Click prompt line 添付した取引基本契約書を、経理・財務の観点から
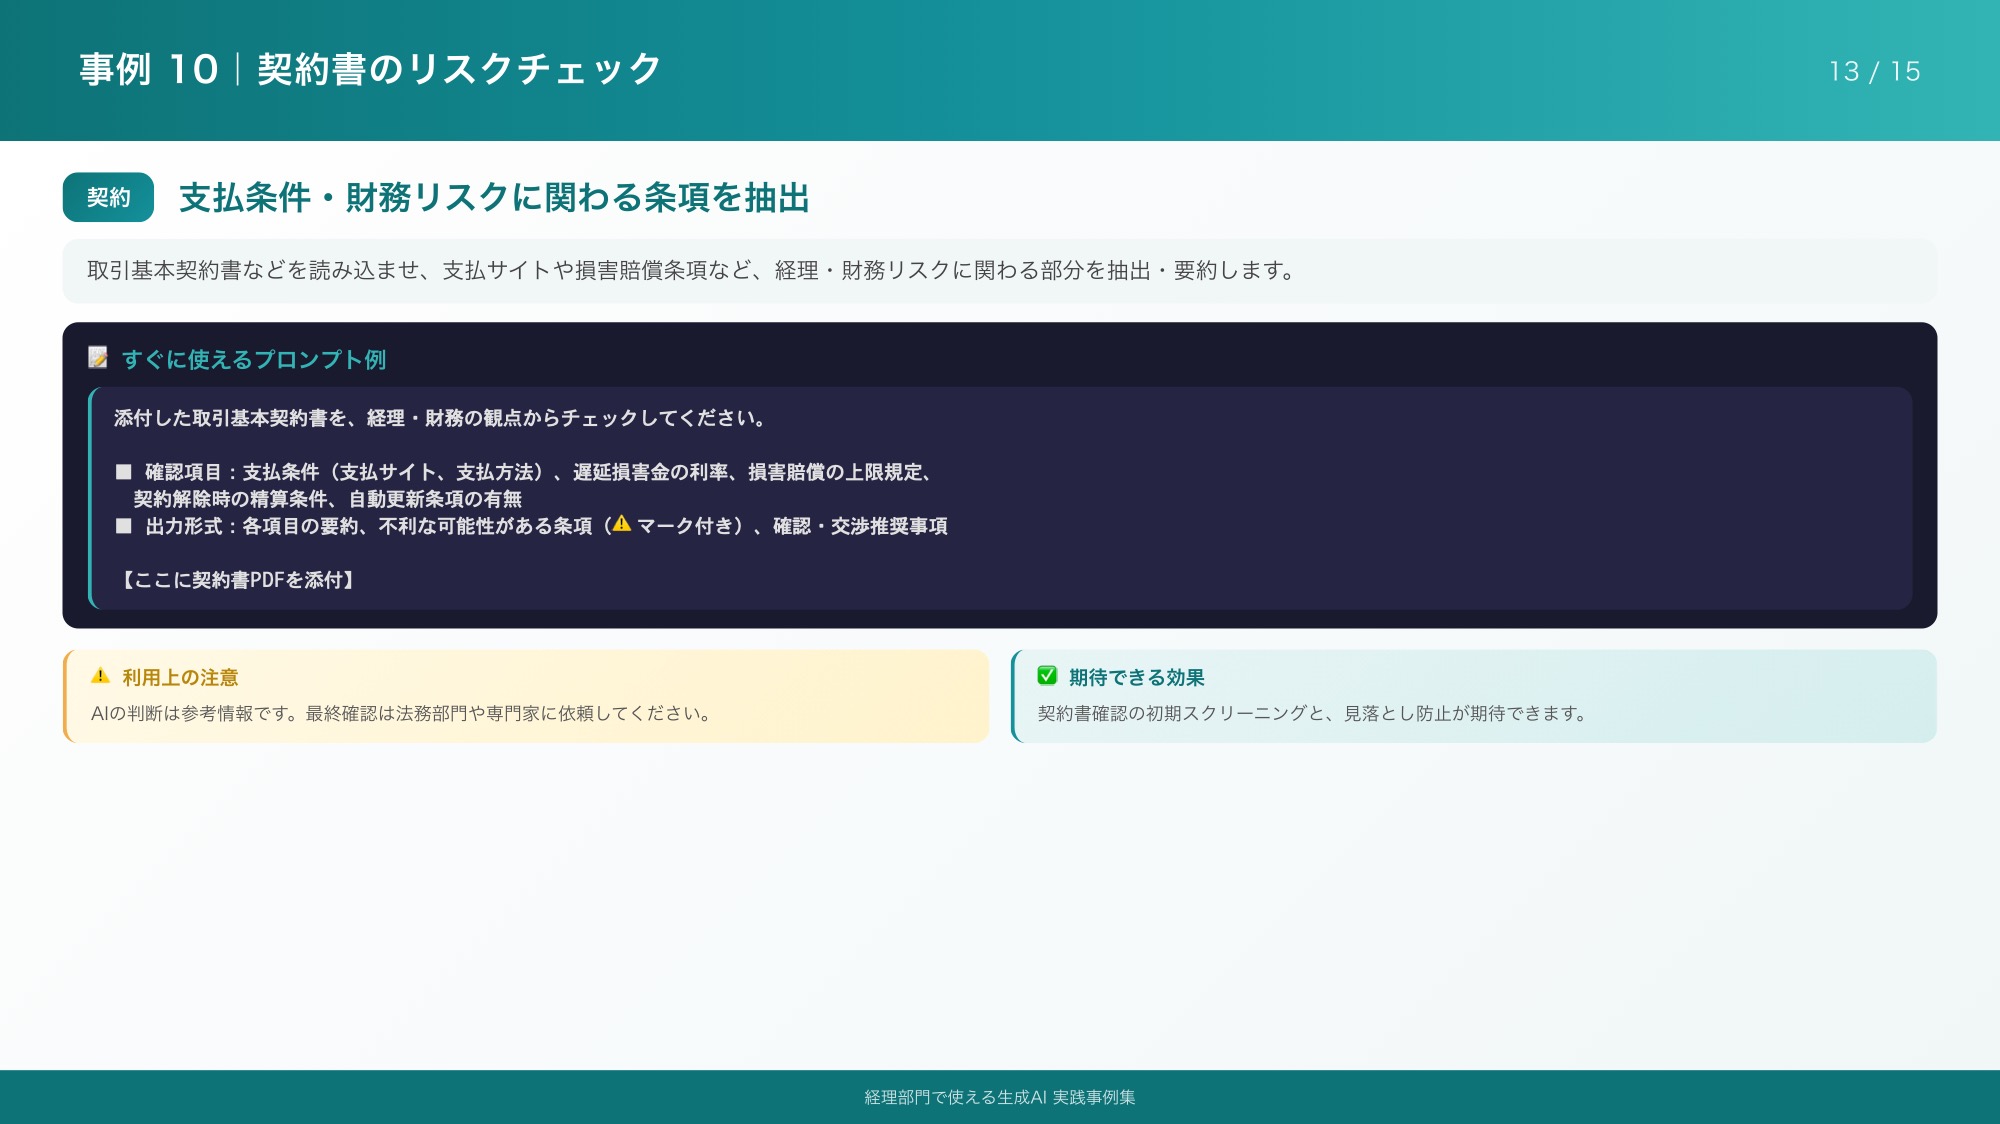The width and height of the screenshot is (2000, 1124). click(441, 418)
